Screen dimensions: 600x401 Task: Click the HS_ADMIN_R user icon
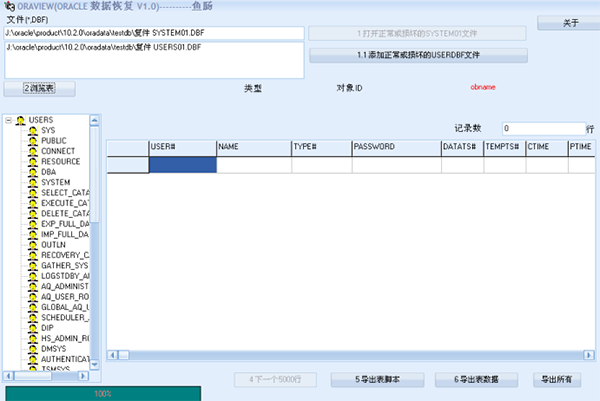[33, 338]
